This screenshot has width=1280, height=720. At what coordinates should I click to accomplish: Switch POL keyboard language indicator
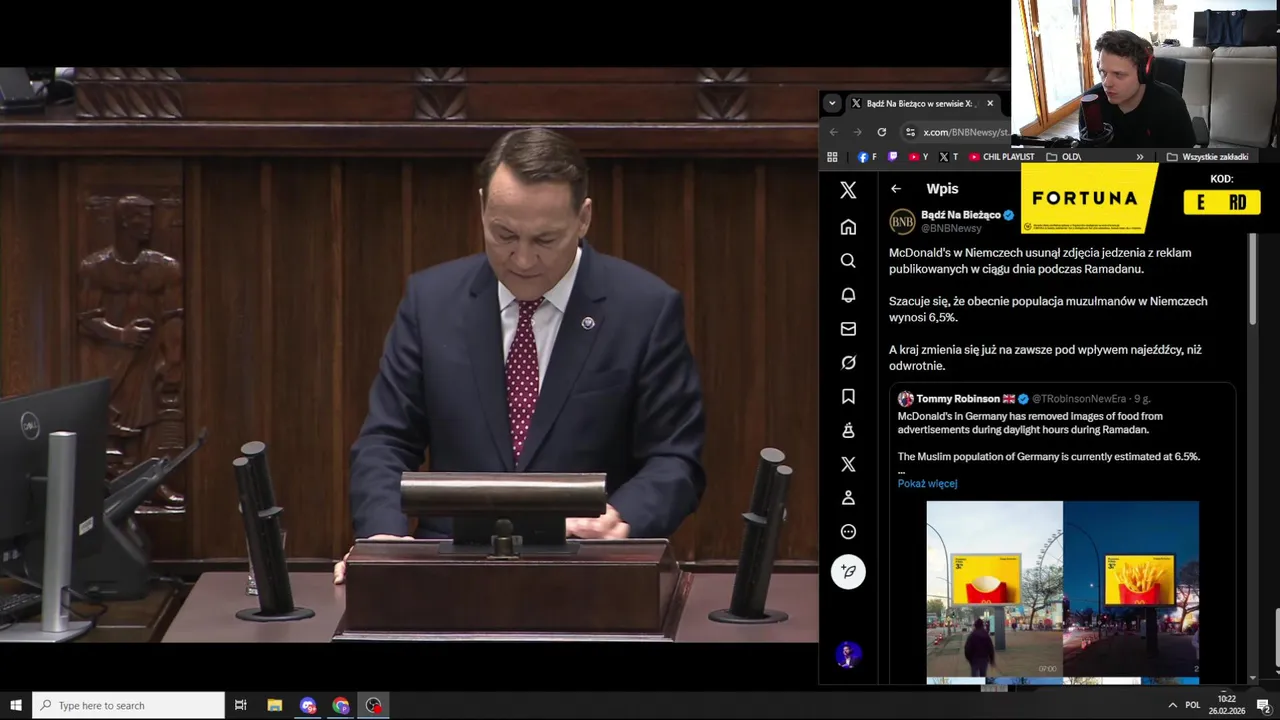[1193, 705]
